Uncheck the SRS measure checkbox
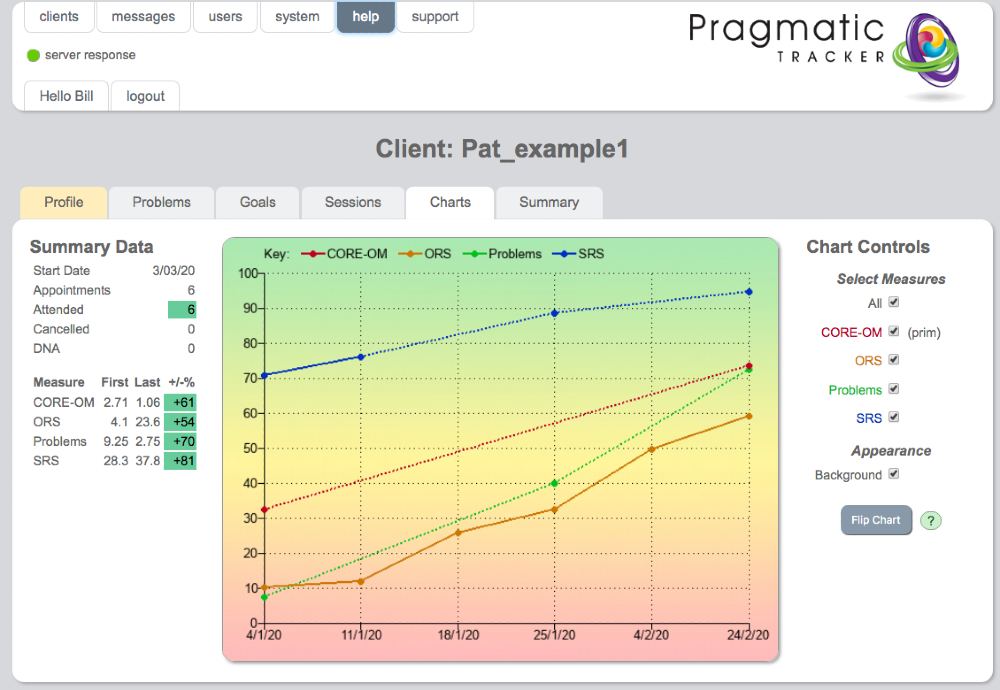1000x690 pixels. pos(893,418)
